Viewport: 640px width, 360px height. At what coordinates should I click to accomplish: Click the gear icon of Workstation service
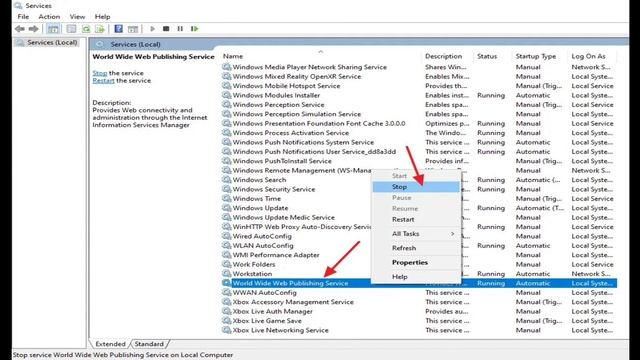227,273
